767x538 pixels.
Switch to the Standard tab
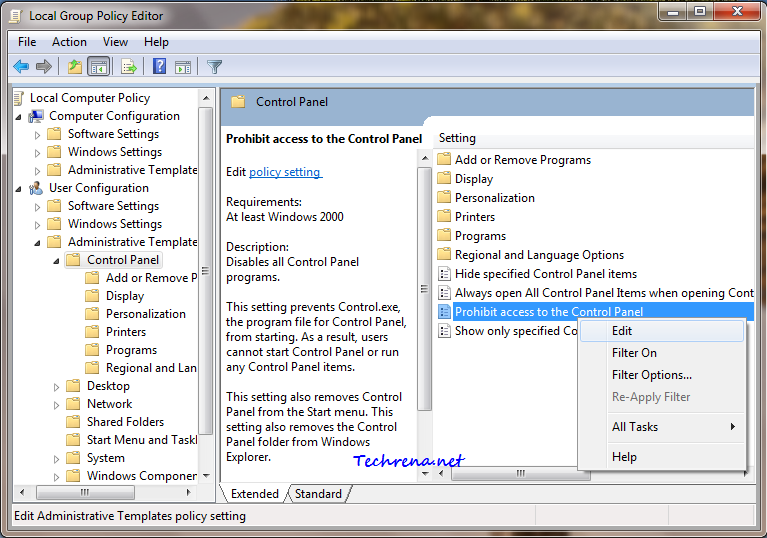[318, 494]
